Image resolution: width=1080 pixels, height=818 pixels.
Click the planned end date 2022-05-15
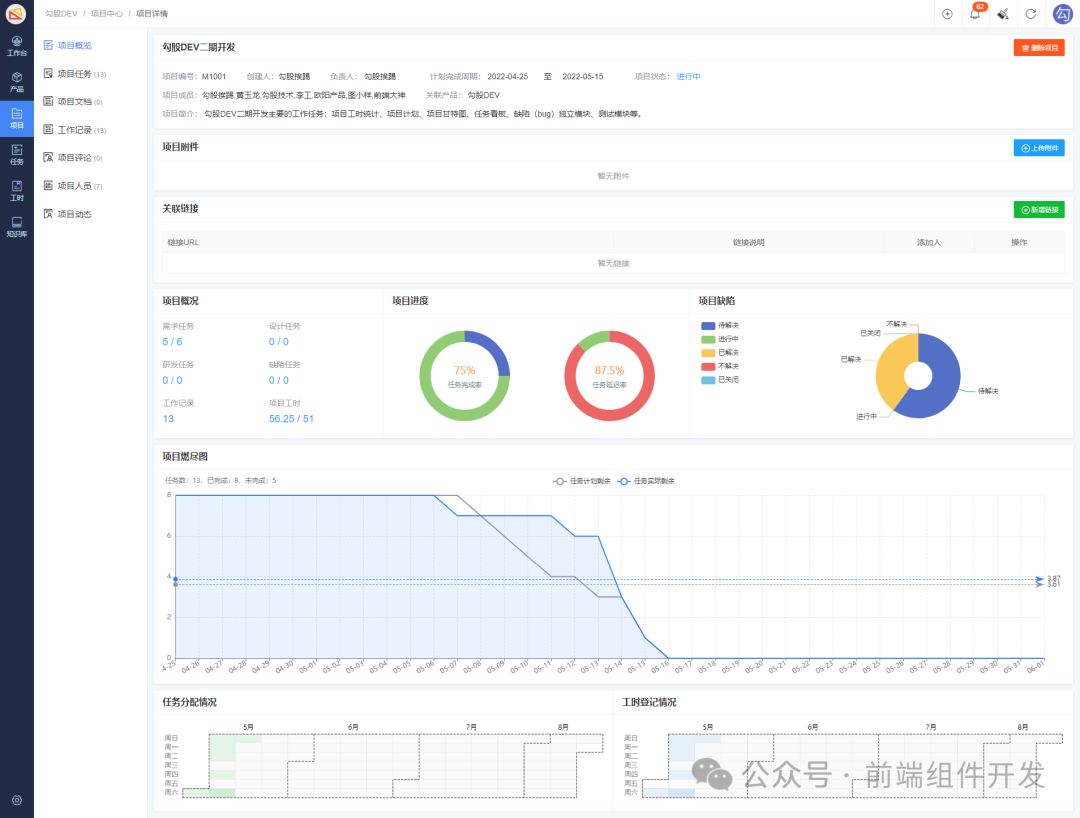(583, 76)
